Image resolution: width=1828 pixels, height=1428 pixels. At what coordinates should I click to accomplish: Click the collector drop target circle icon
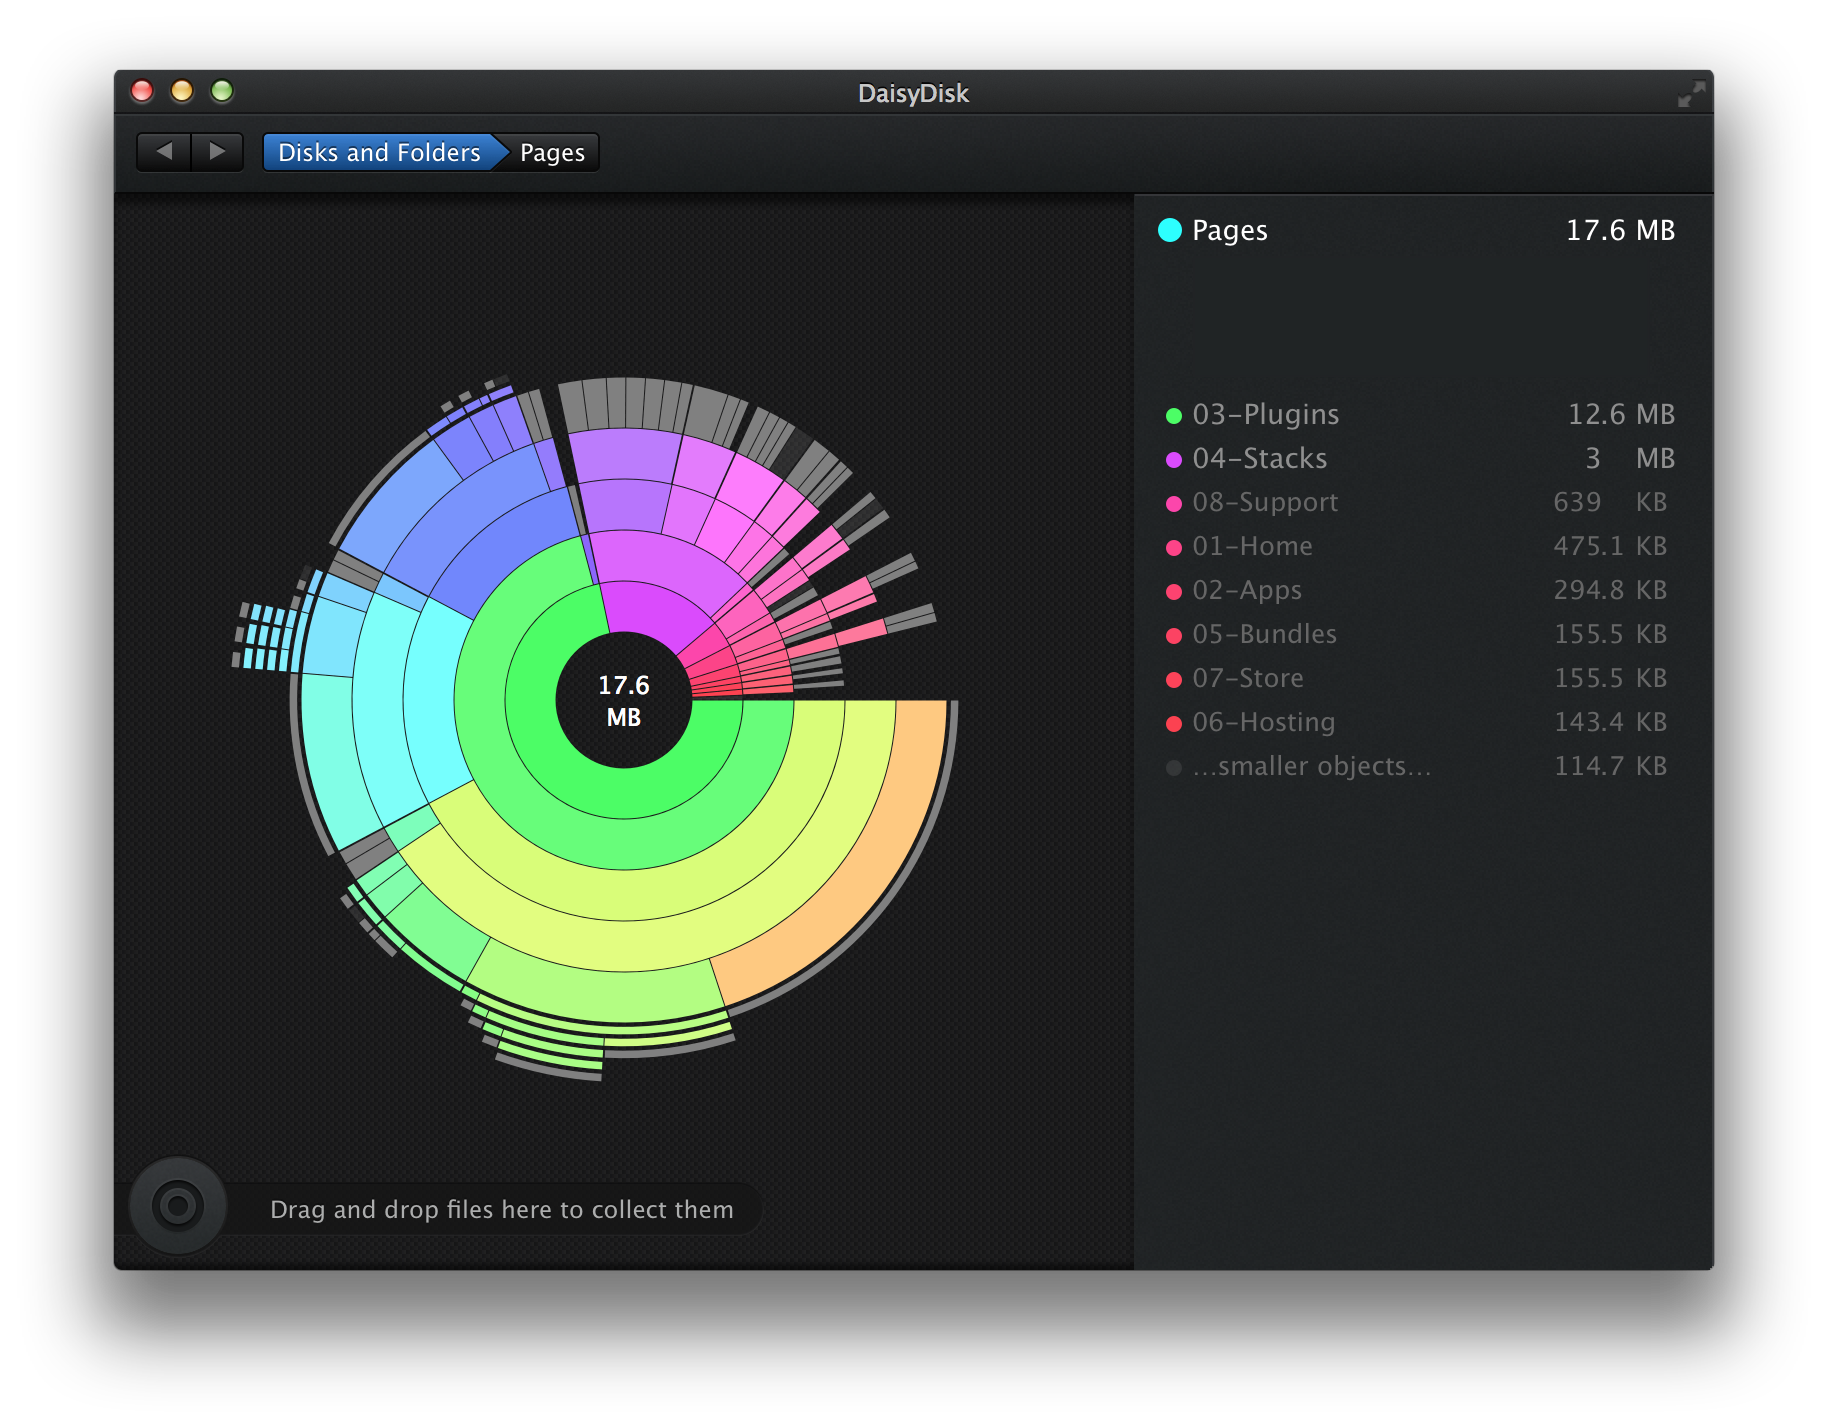178,1206
